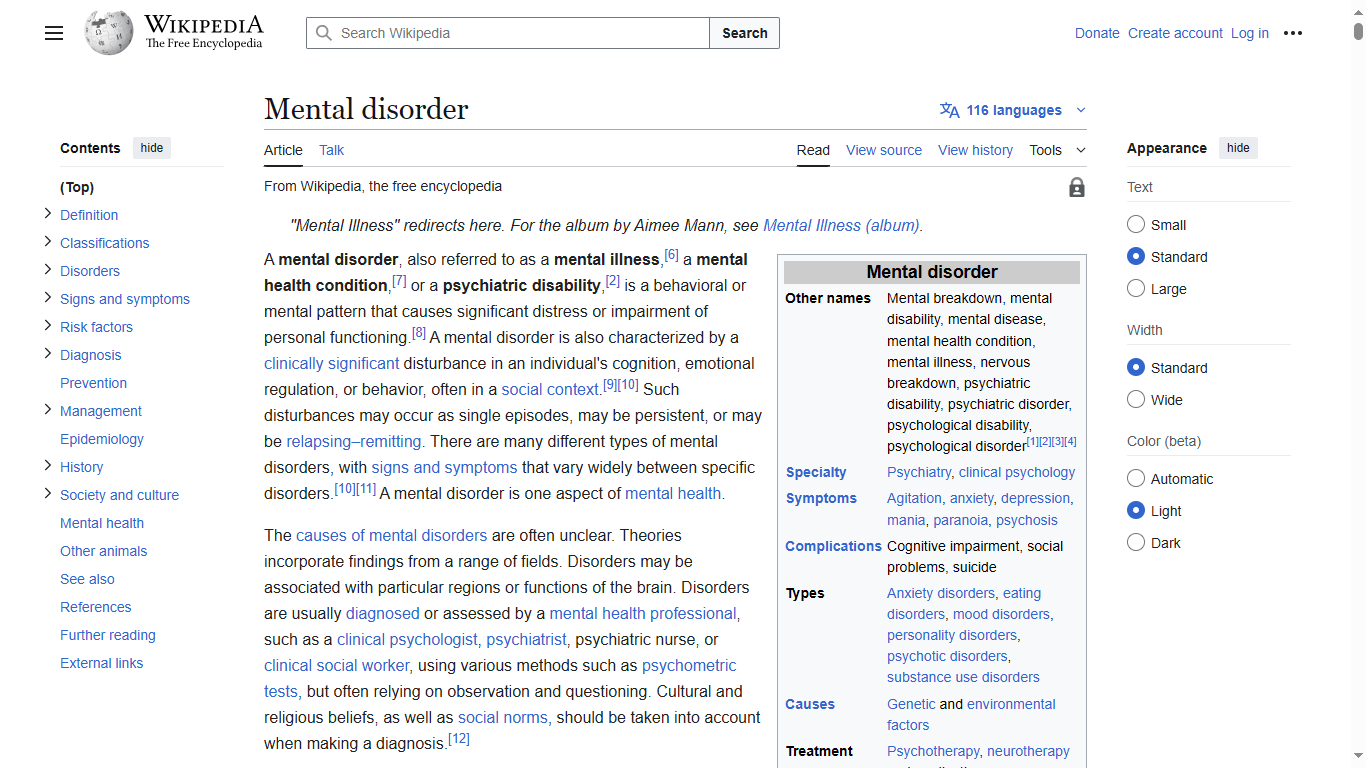This screenshot has height=768, width=1366.
Task: Hide the Appearance panel
Action: click(x=1238, y=148)
